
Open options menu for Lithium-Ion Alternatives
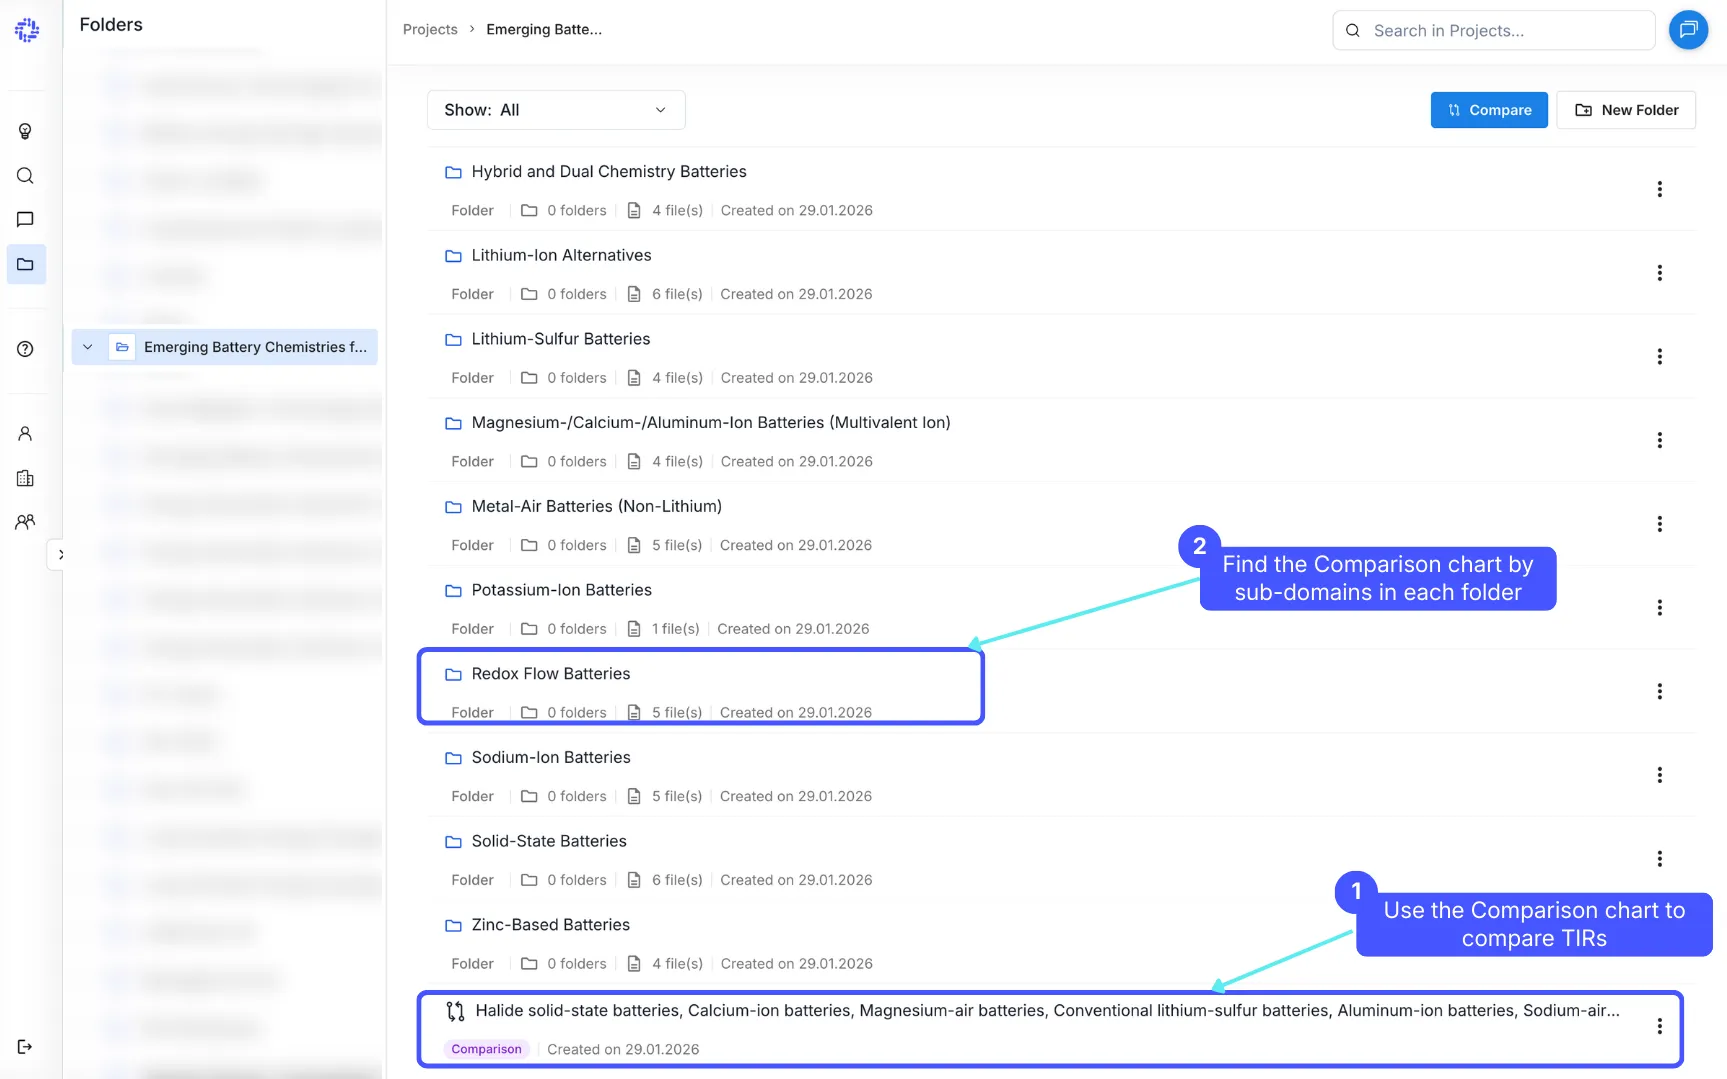[1660, 273]
